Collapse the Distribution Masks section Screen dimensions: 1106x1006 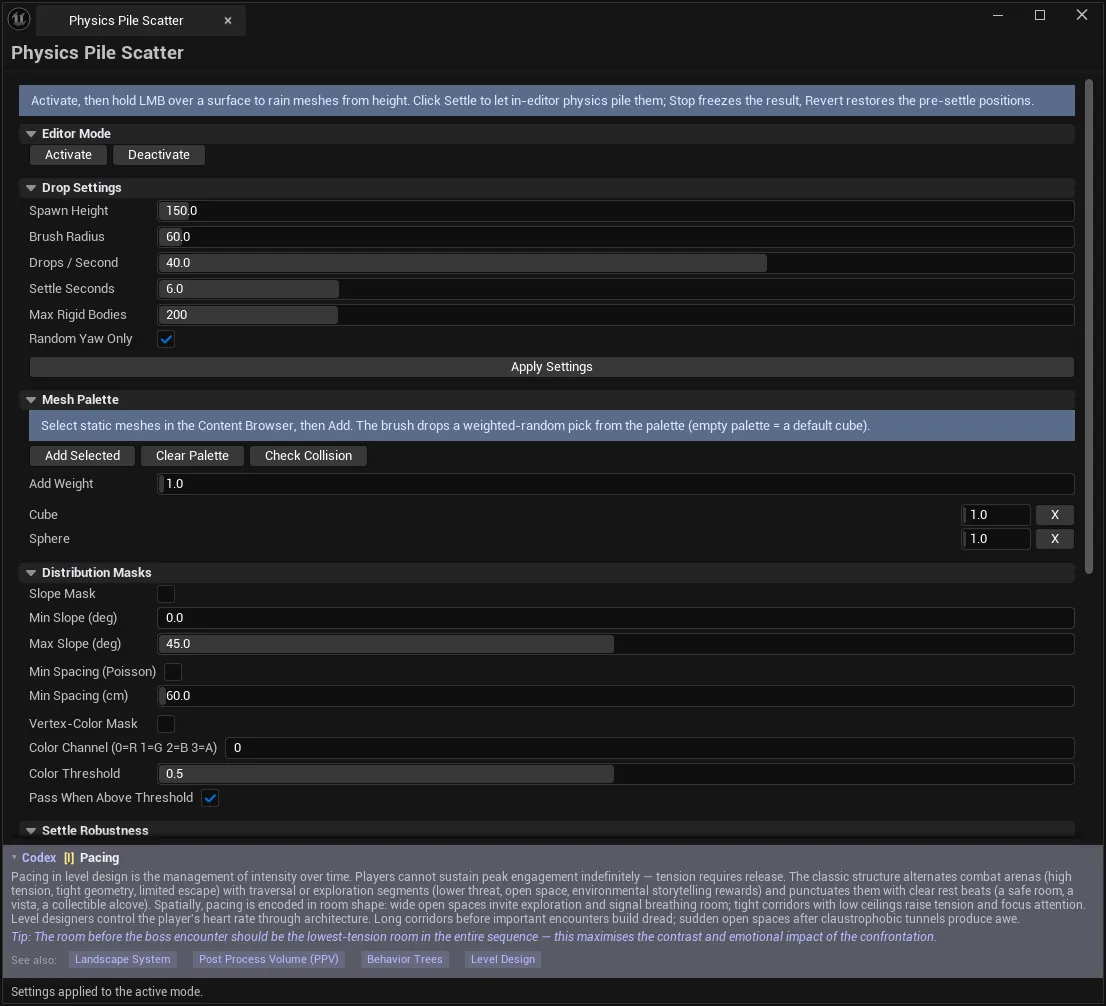click(31, 573)
